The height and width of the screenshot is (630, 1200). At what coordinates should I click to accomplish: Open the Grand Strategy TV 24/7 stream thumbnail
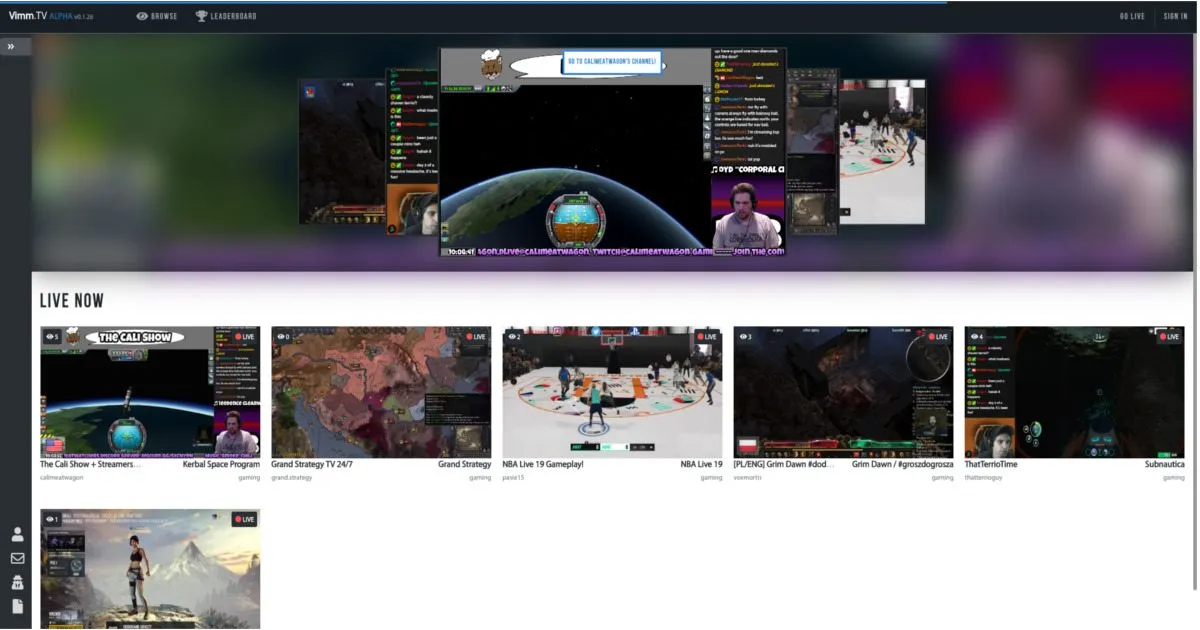click(x=381, y=392)
